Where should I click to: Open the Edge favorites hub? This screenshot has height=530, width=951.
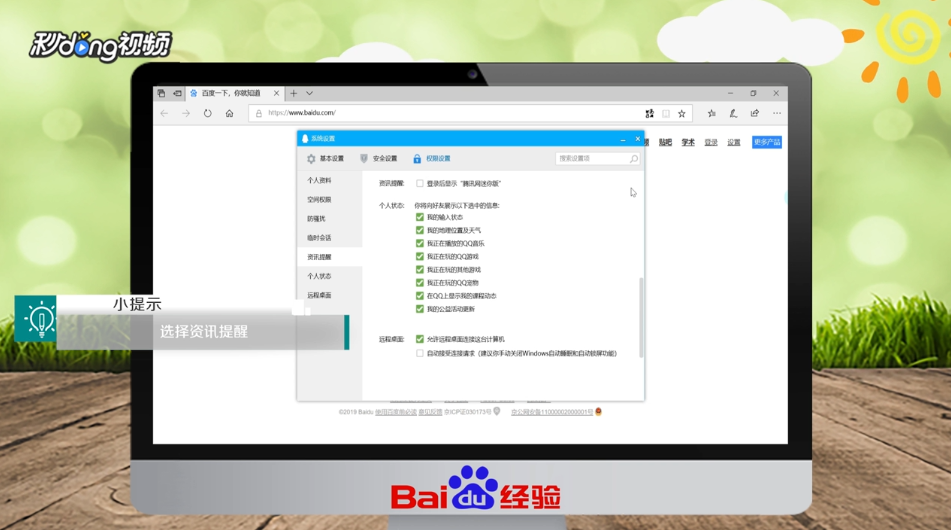coord(711,113)
